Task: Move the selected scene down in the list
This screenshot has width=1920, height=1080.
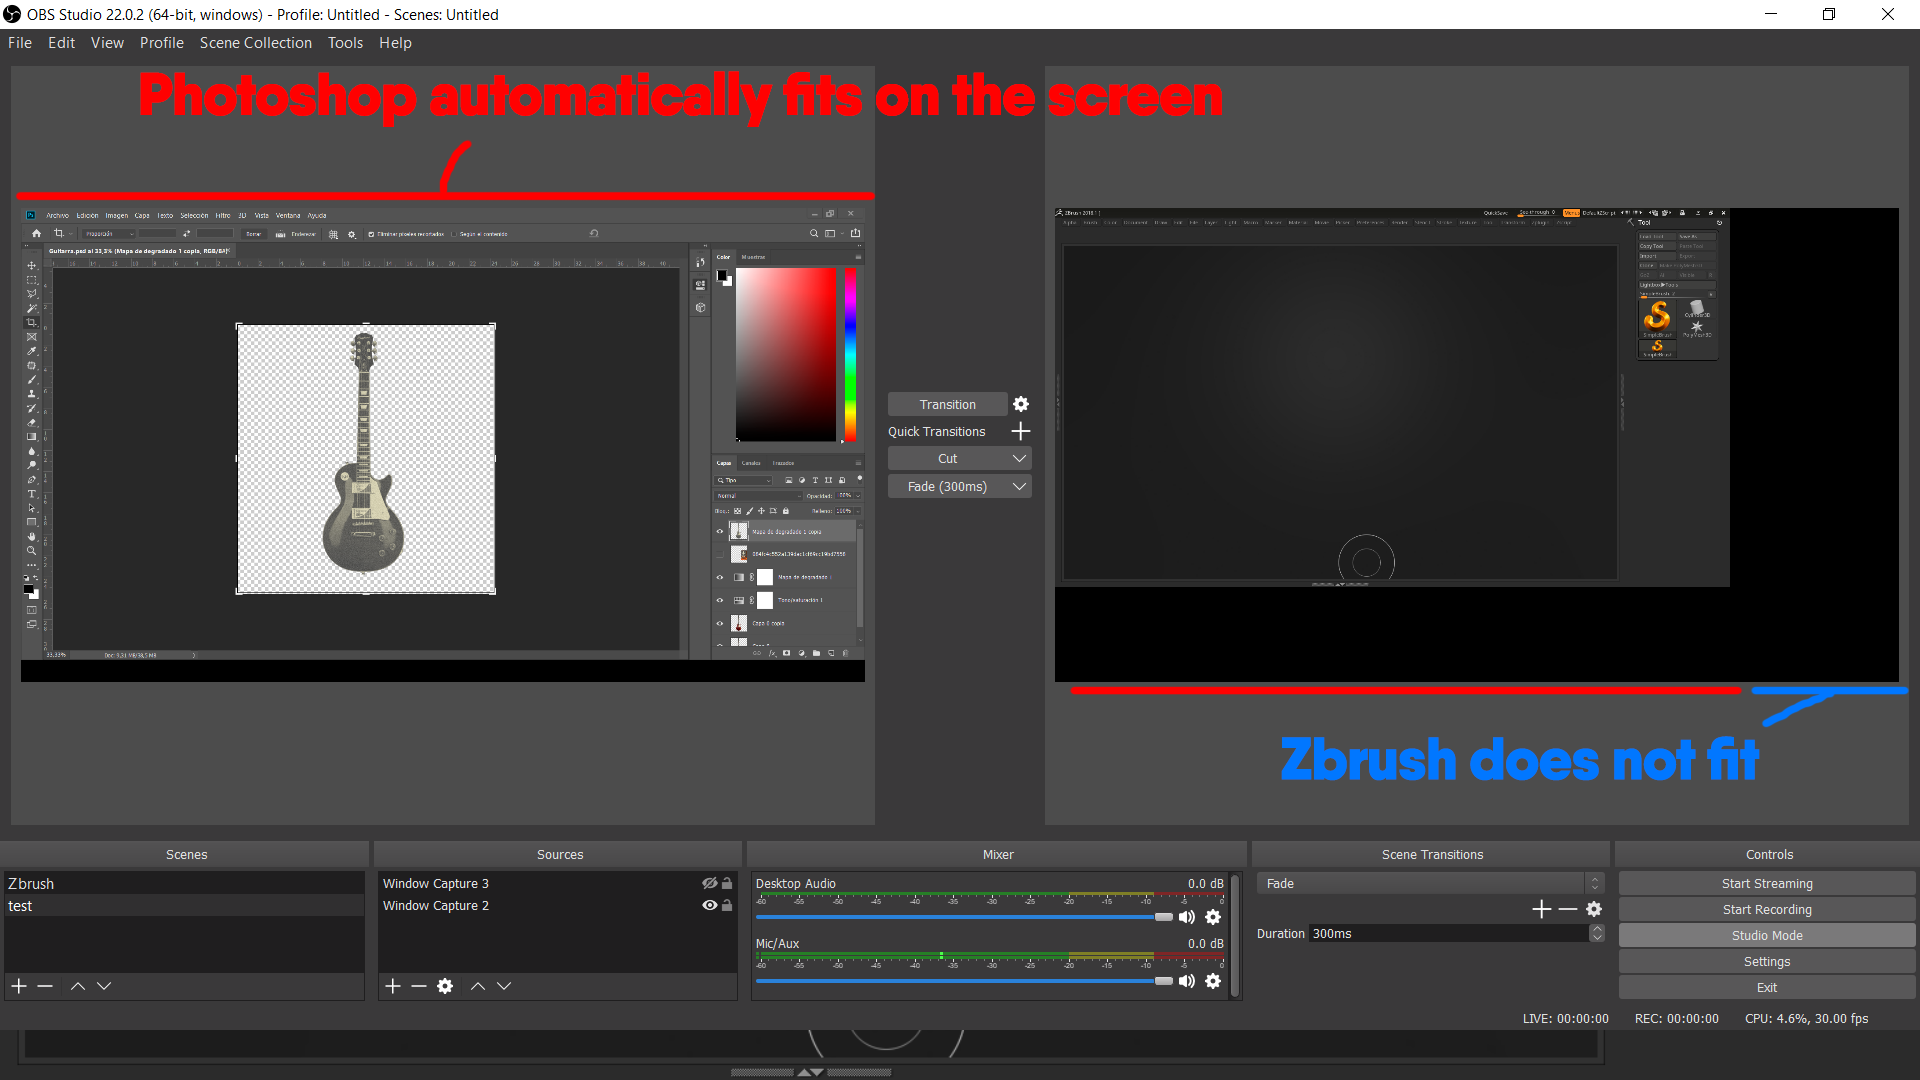Action: [104, 986]
